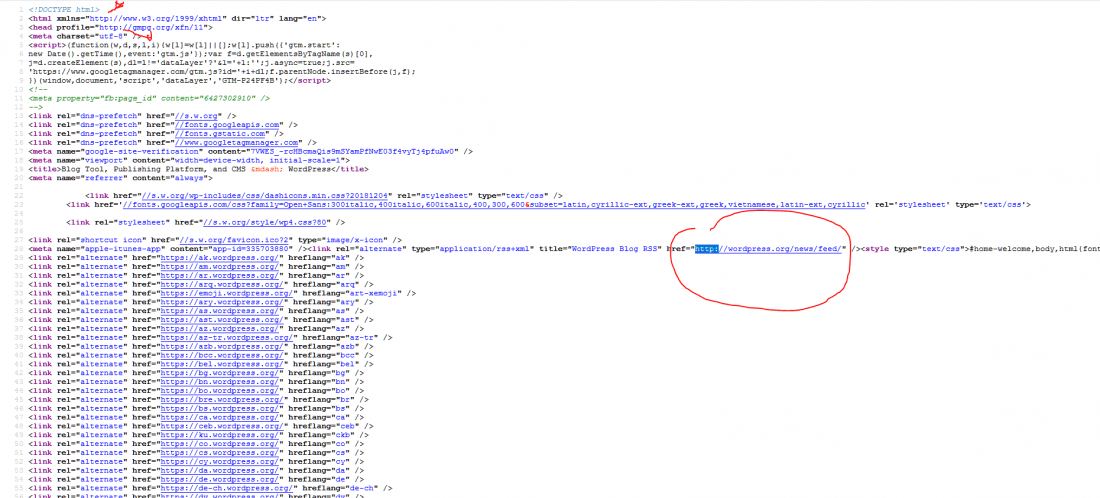
Task: Open the https://da.wordpress.org/ link
Action: [221, 471]
